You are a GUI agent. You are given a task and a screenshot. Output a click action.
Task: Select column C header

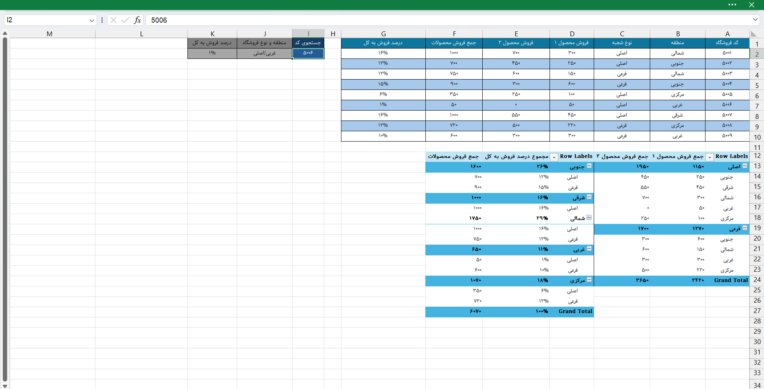[622, 34]
